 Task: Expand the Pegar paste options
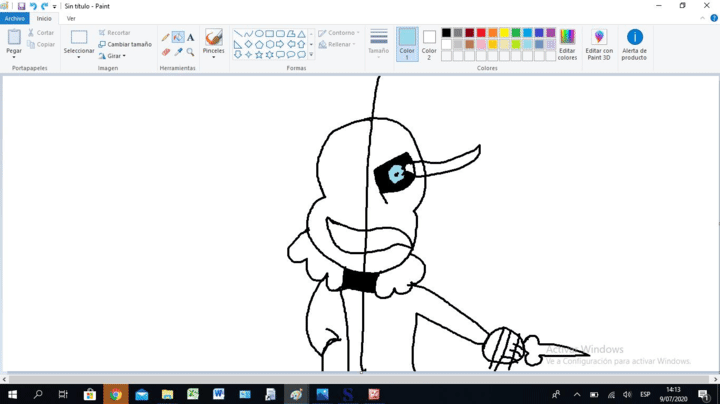(x=14, y=57)
